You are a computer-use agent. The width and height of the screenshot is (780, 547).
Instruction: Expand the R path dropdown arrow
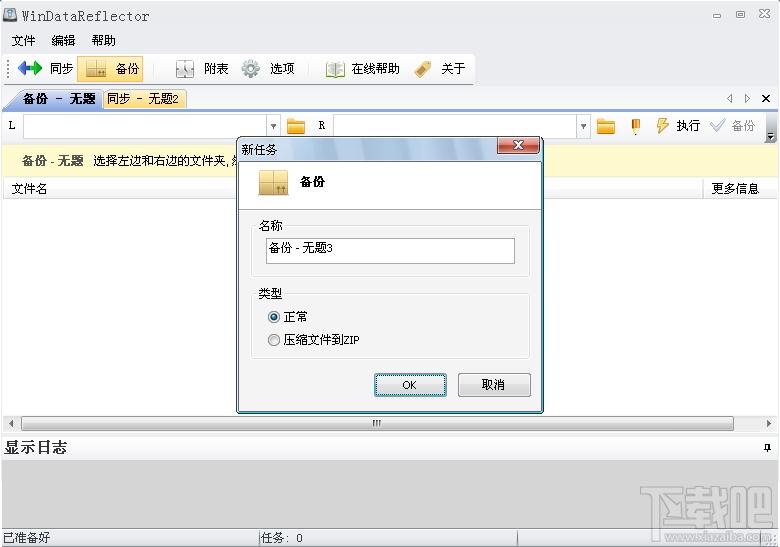(x=584, y=126)
